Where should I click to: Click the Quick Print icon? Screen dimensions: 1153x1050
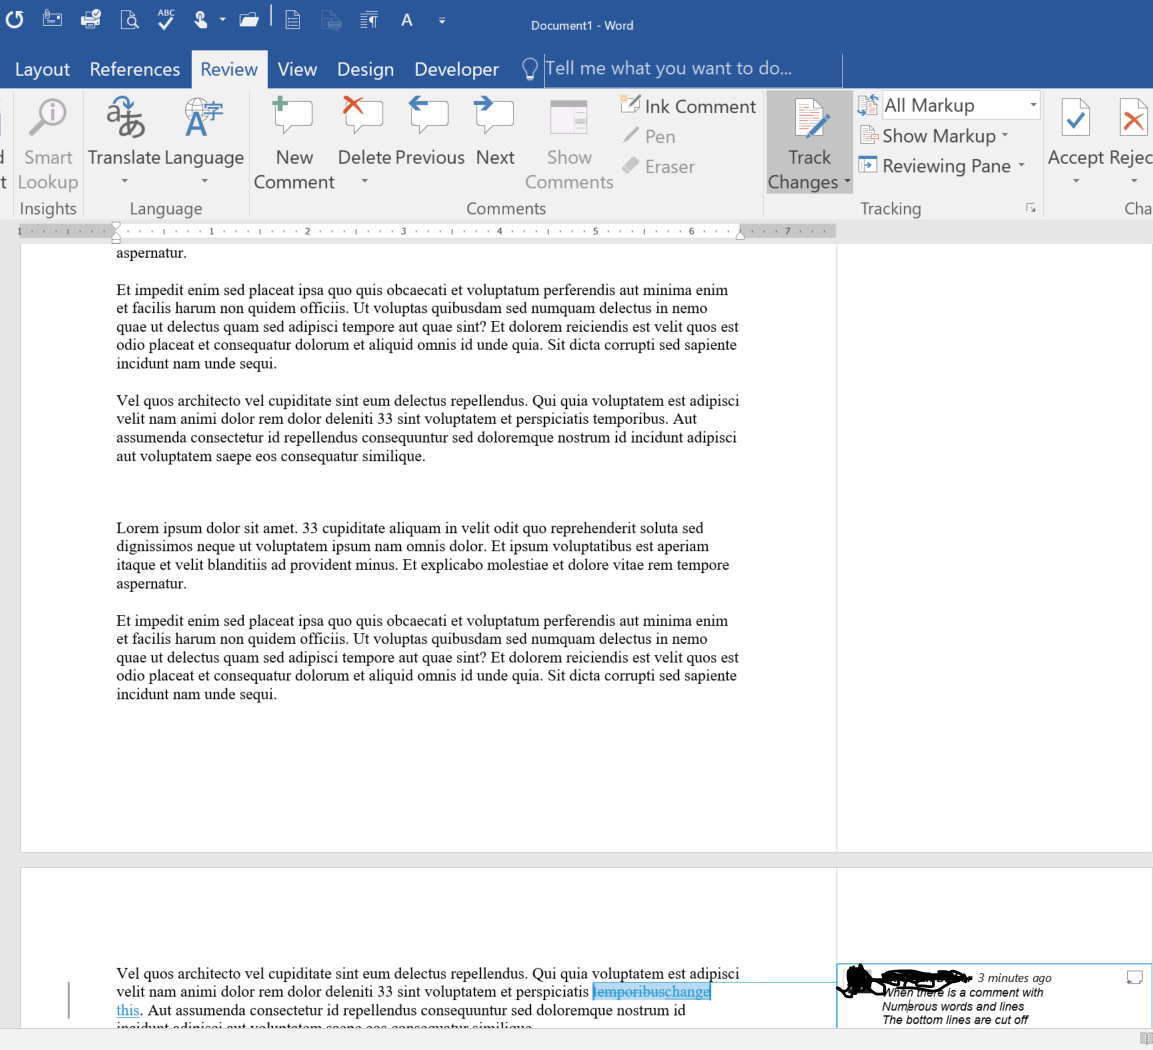click(91, 19)
